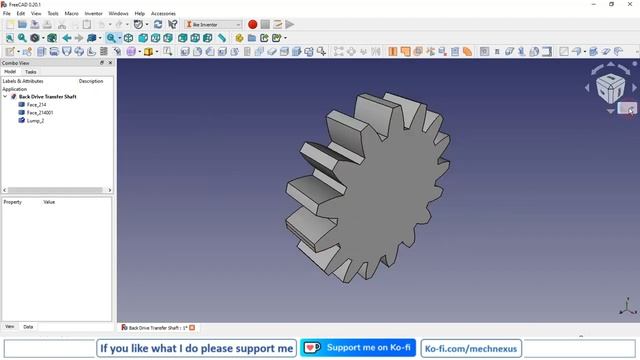The width and height of the screenshot is (640, 360).
Task: Switch property panel to View tab
Action: click(10, 327)
